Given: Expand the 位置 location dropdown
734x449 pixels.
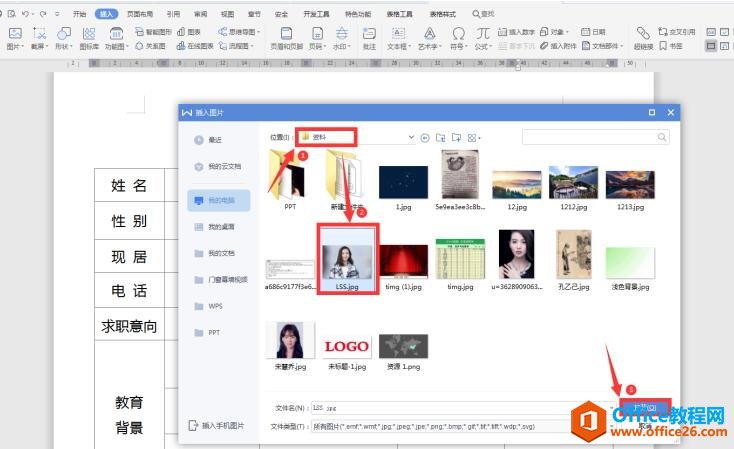Looking at the screenshot, I should (411, 136).
